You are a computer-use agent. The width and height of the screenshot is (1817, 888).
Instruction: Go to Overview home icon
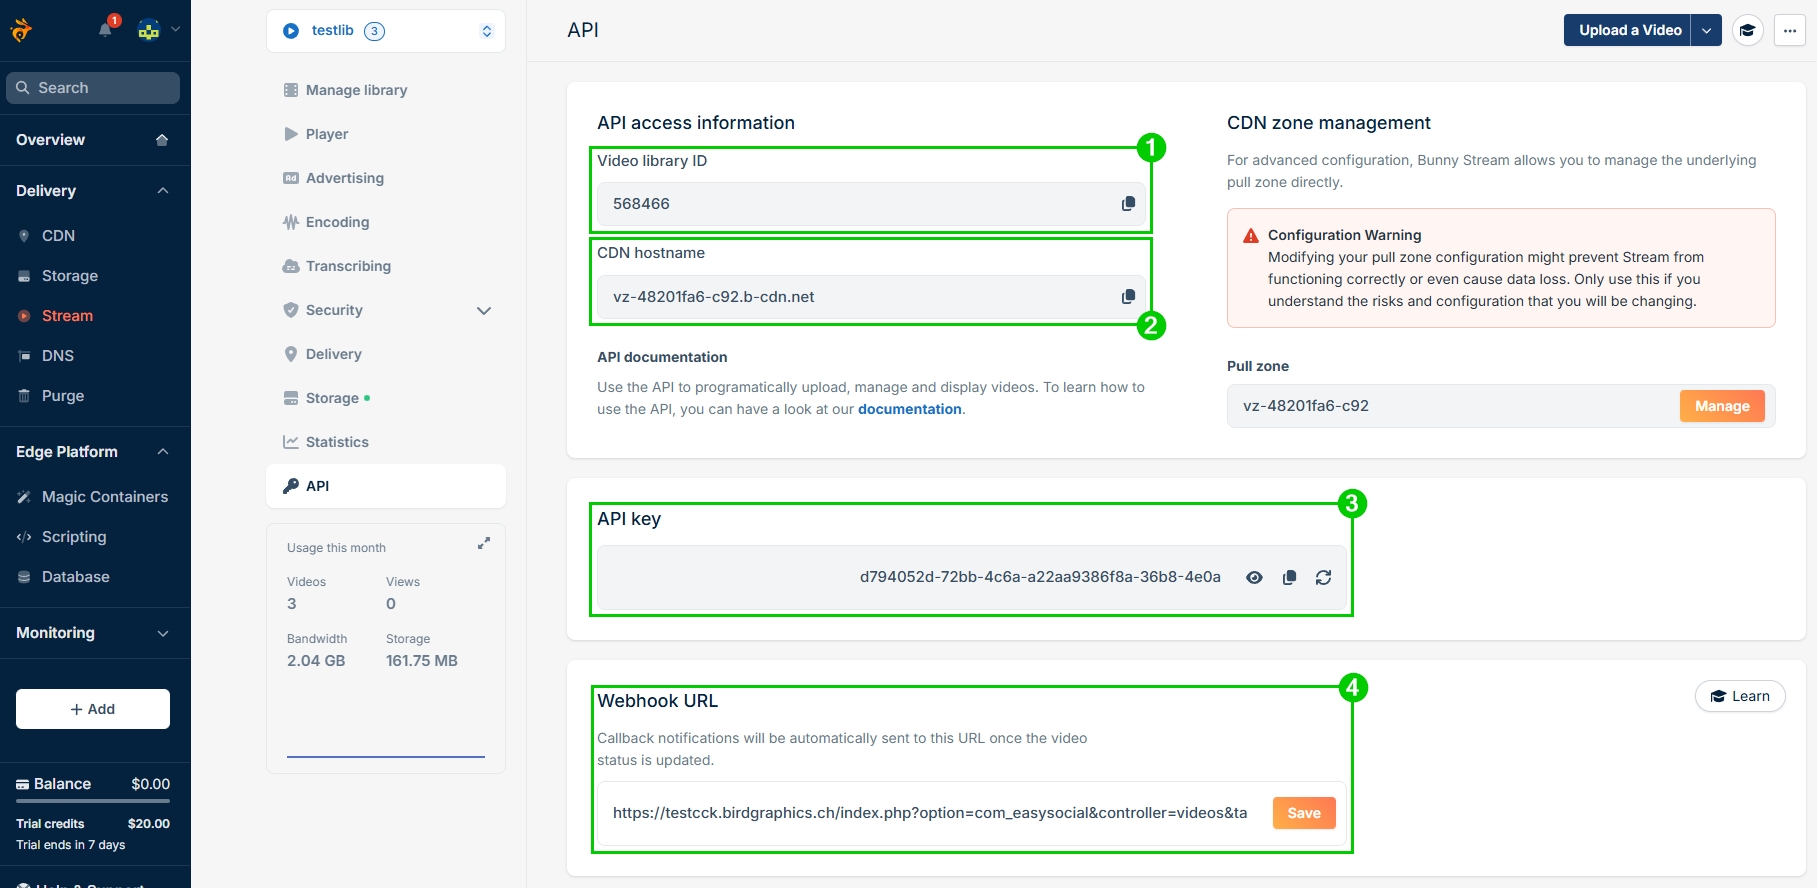tap(162, 140)
